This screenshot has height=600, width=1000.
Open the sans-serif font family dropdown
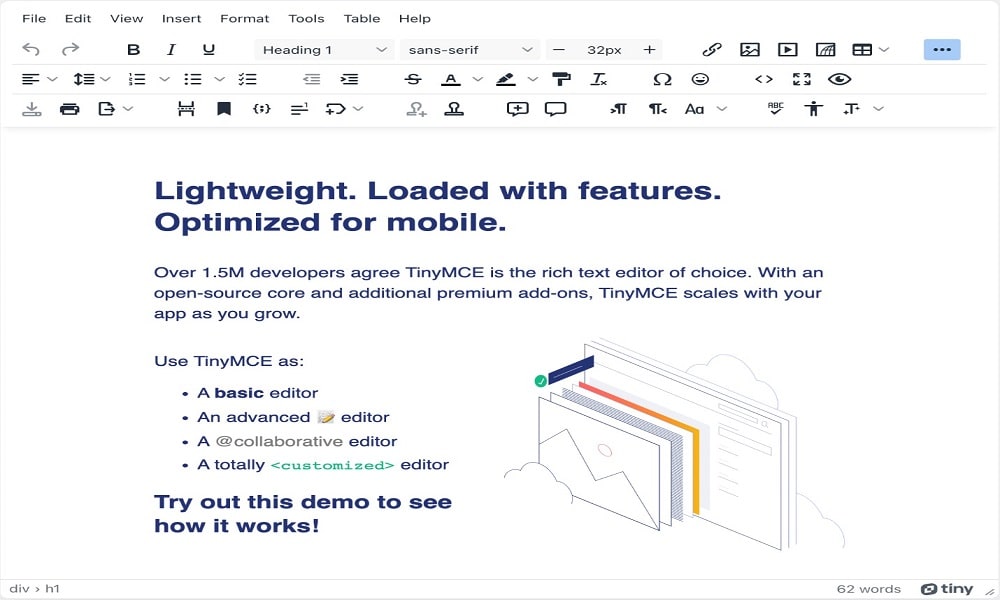470,49
